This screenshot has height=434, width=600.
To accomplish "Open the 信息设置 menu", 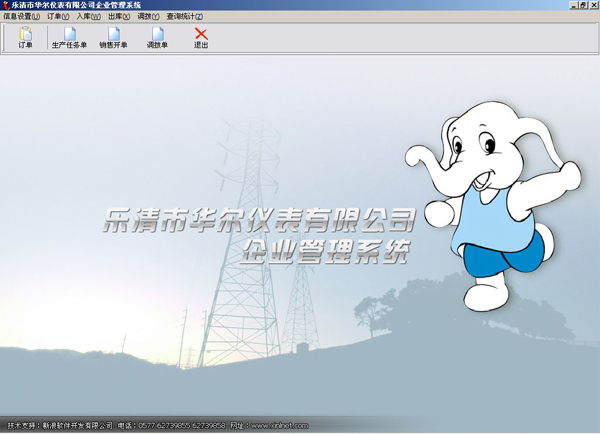I will point(21,17).
